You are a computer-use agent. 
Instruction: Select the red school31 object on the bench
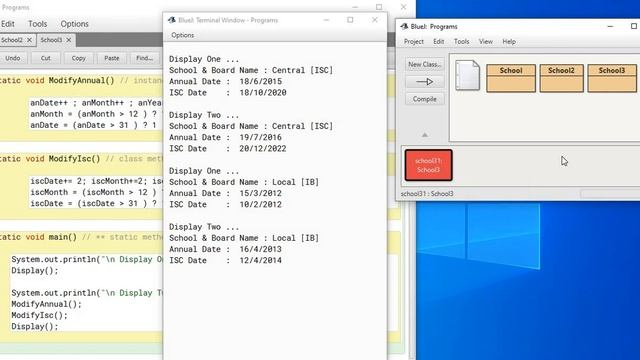(428, 165)
